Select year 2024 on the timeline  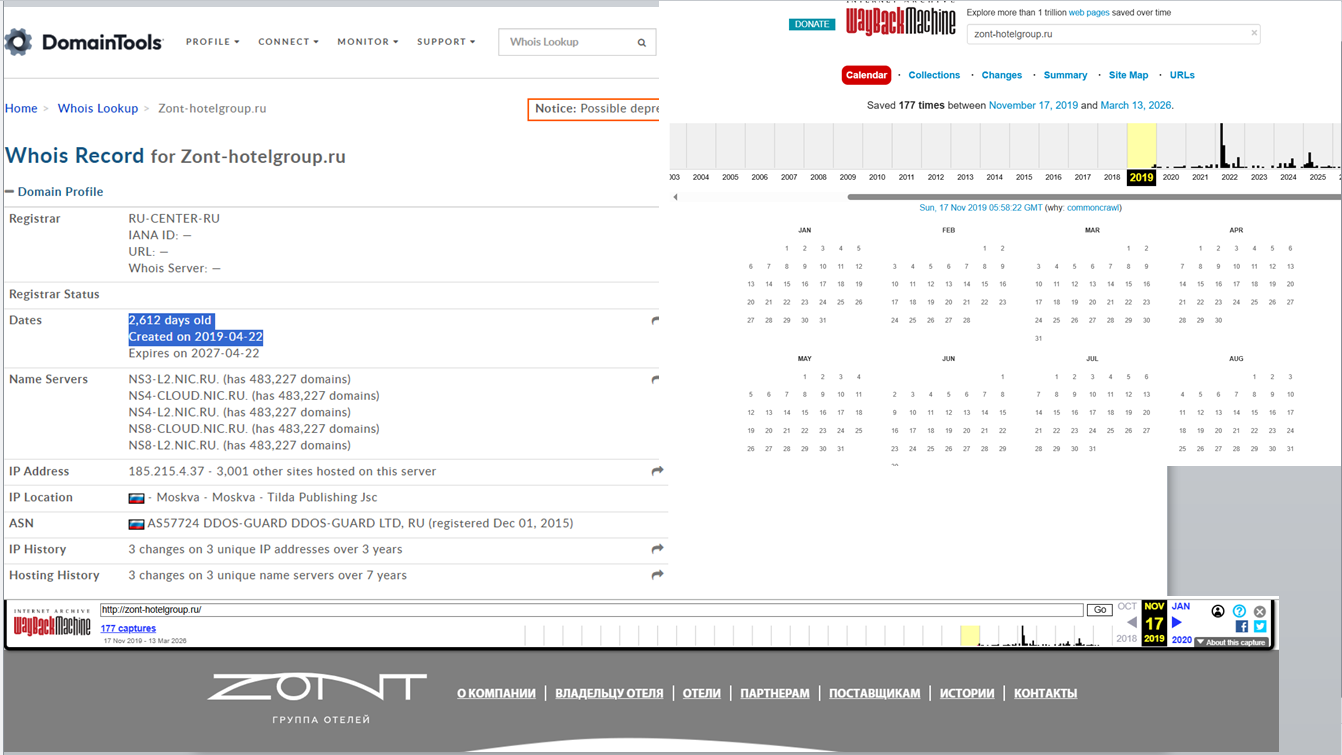click(1288, 177)
